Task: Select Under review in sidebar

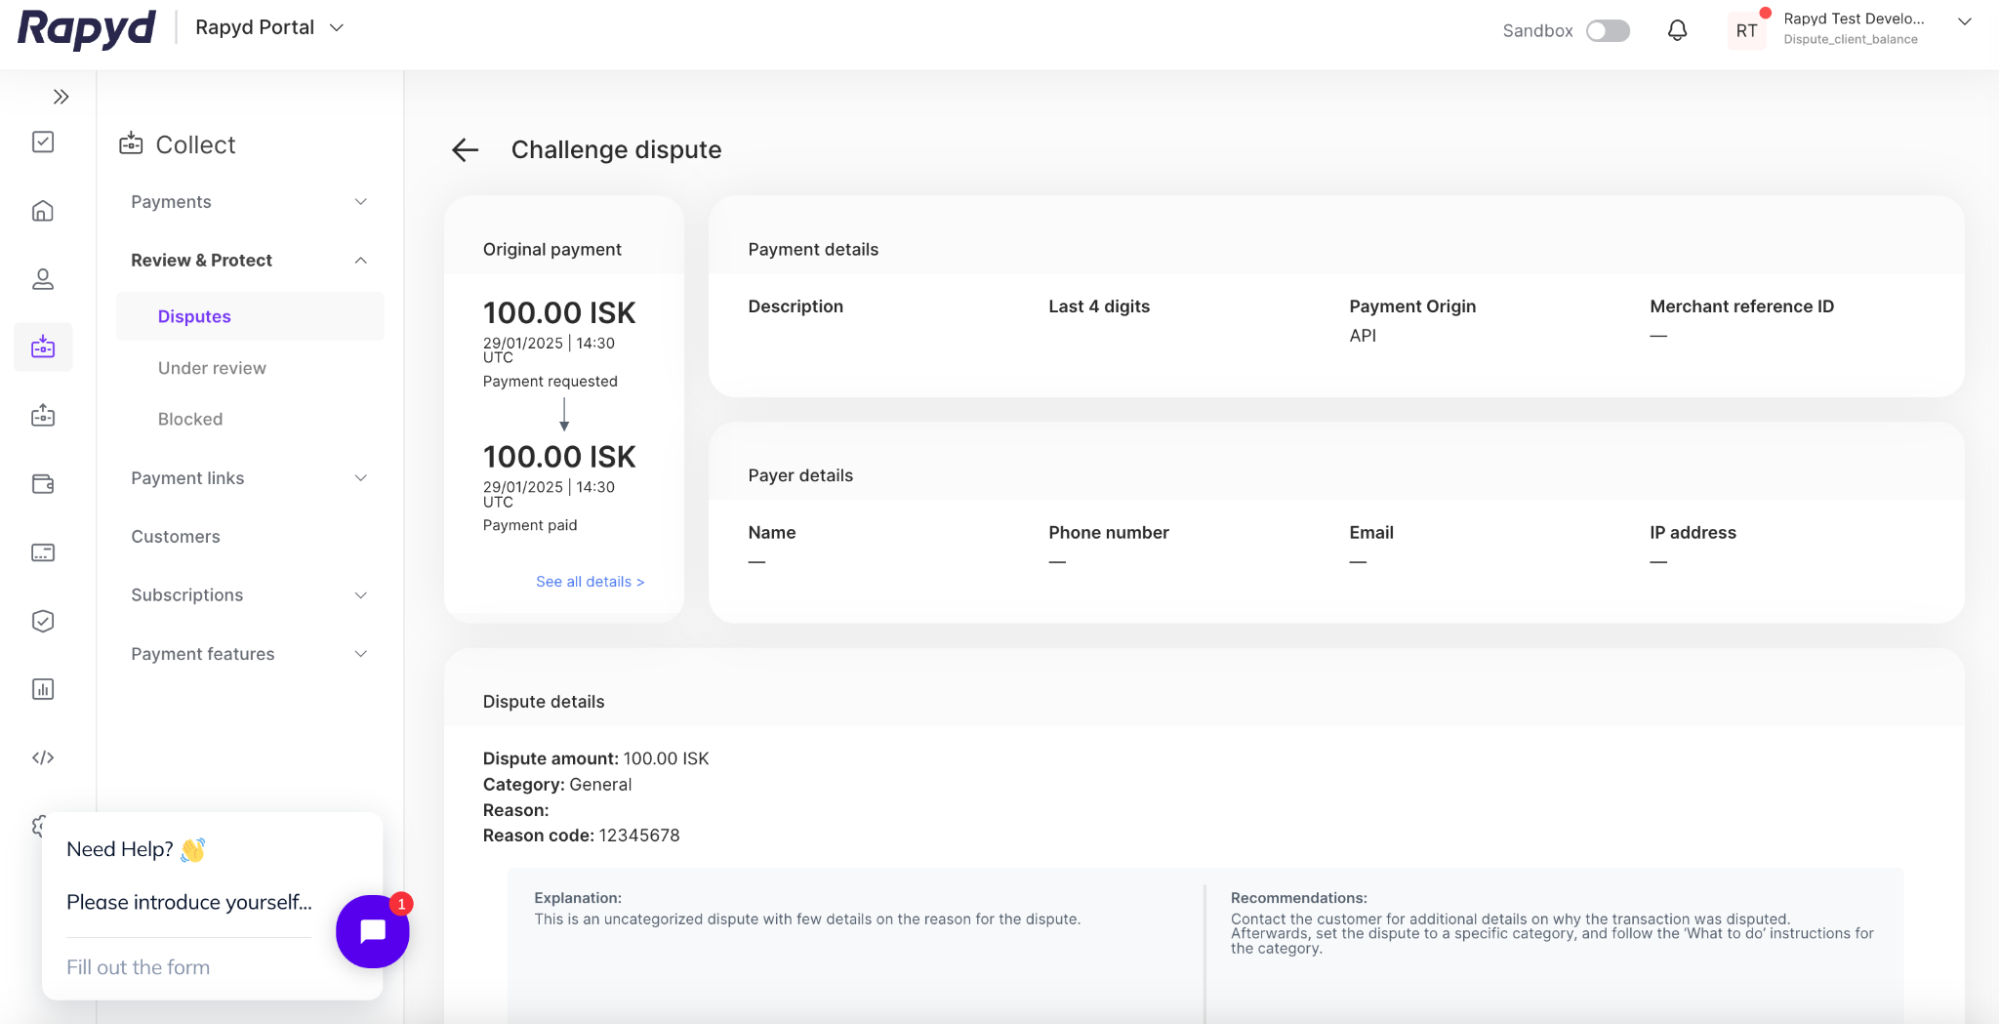Action: (212, 368)
